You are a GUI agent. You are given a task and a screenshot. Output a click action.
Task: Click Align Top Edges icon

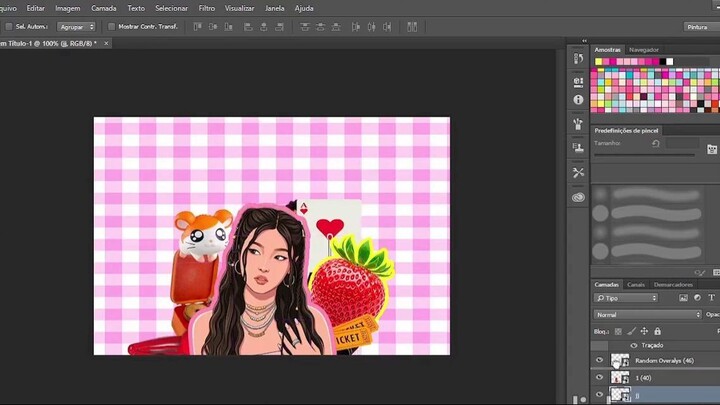[x=197, y=27]
